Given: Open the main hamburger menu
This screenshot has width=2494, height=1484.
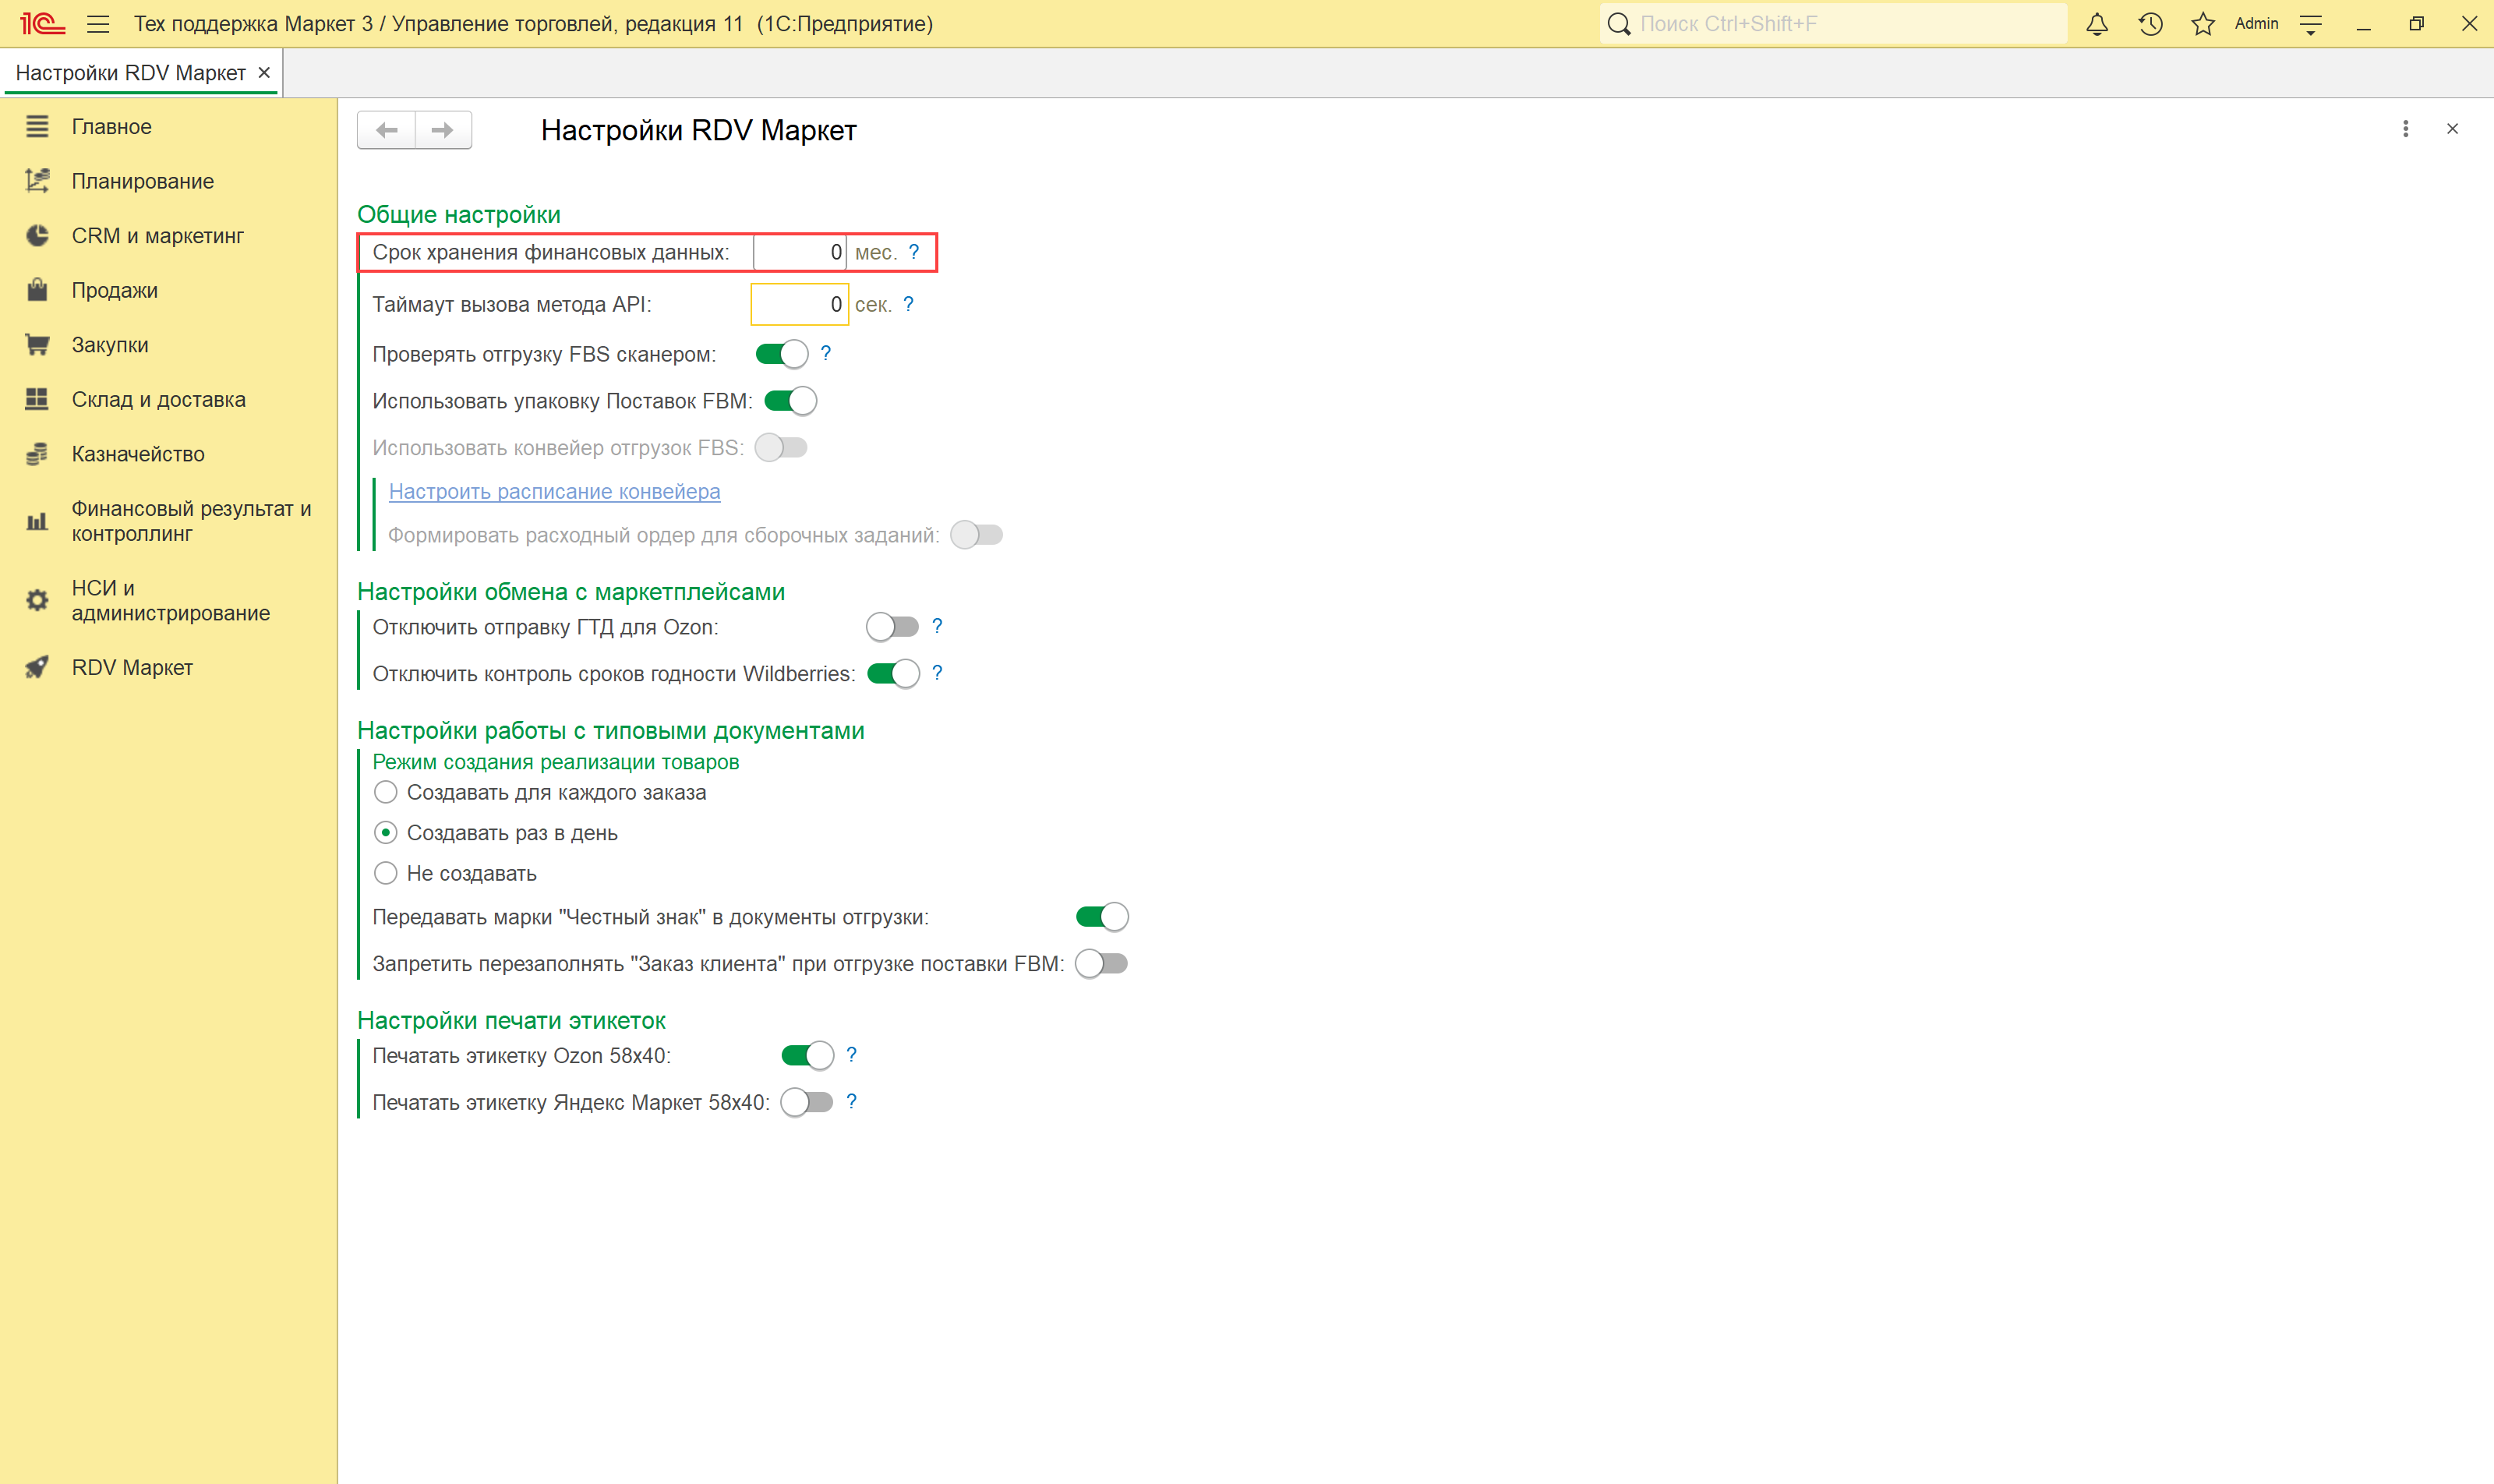Looking at the screenshot, I should tap(98, 24).
